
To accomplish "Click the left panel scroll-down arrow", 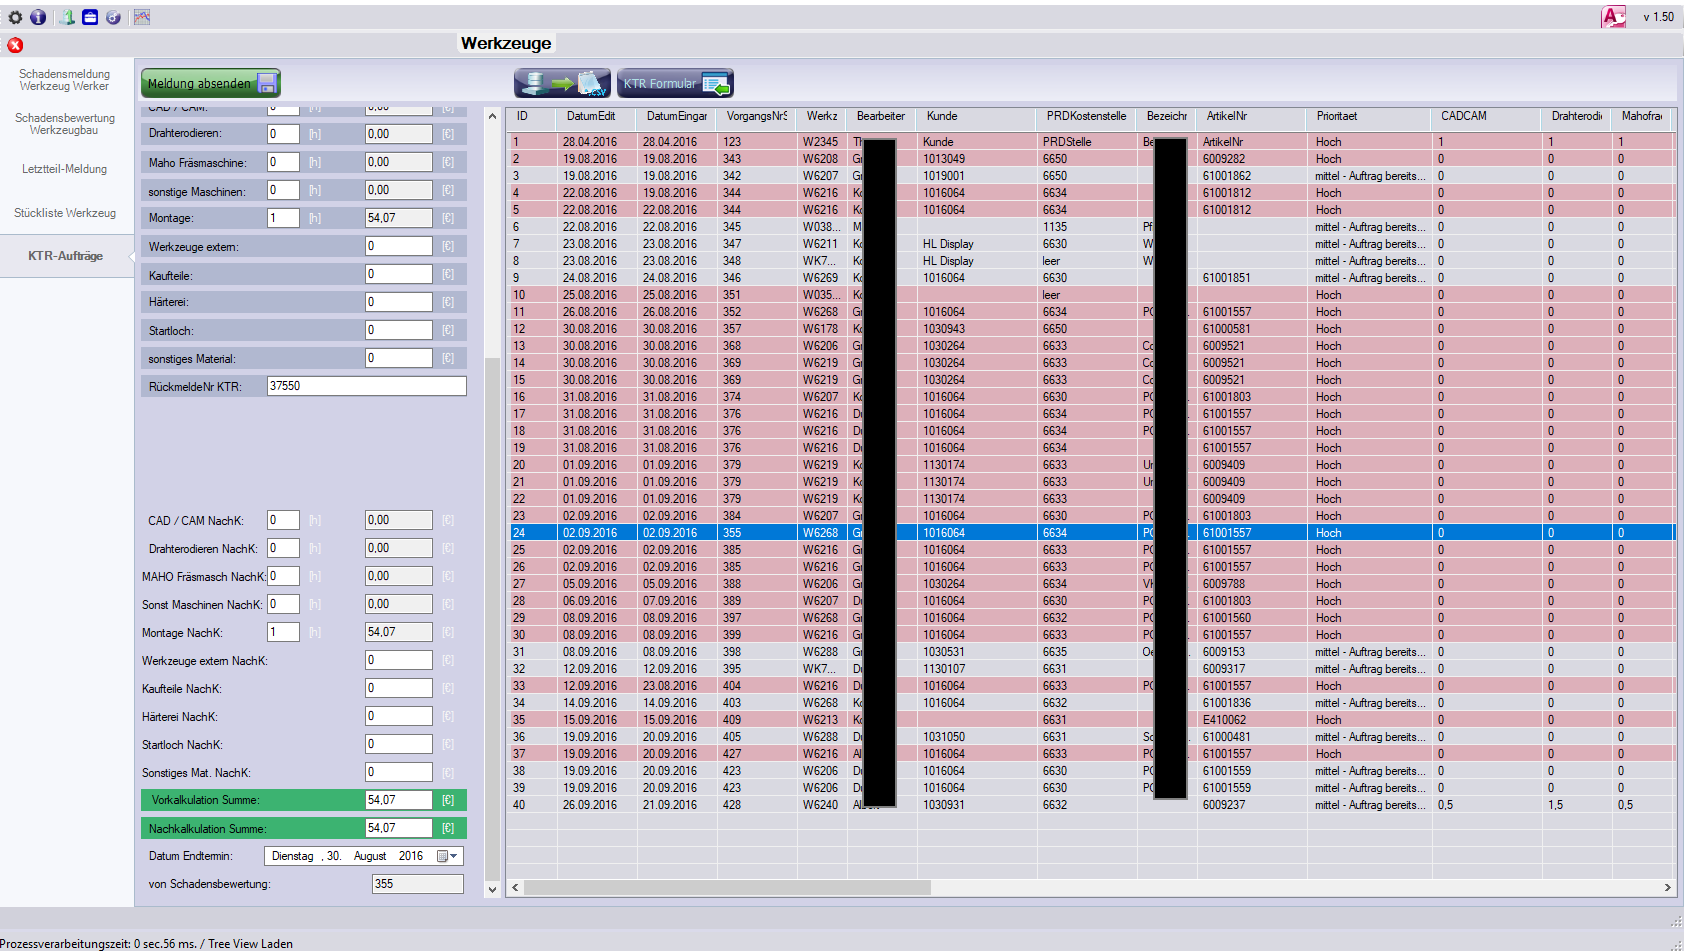I will coord(492,889).
